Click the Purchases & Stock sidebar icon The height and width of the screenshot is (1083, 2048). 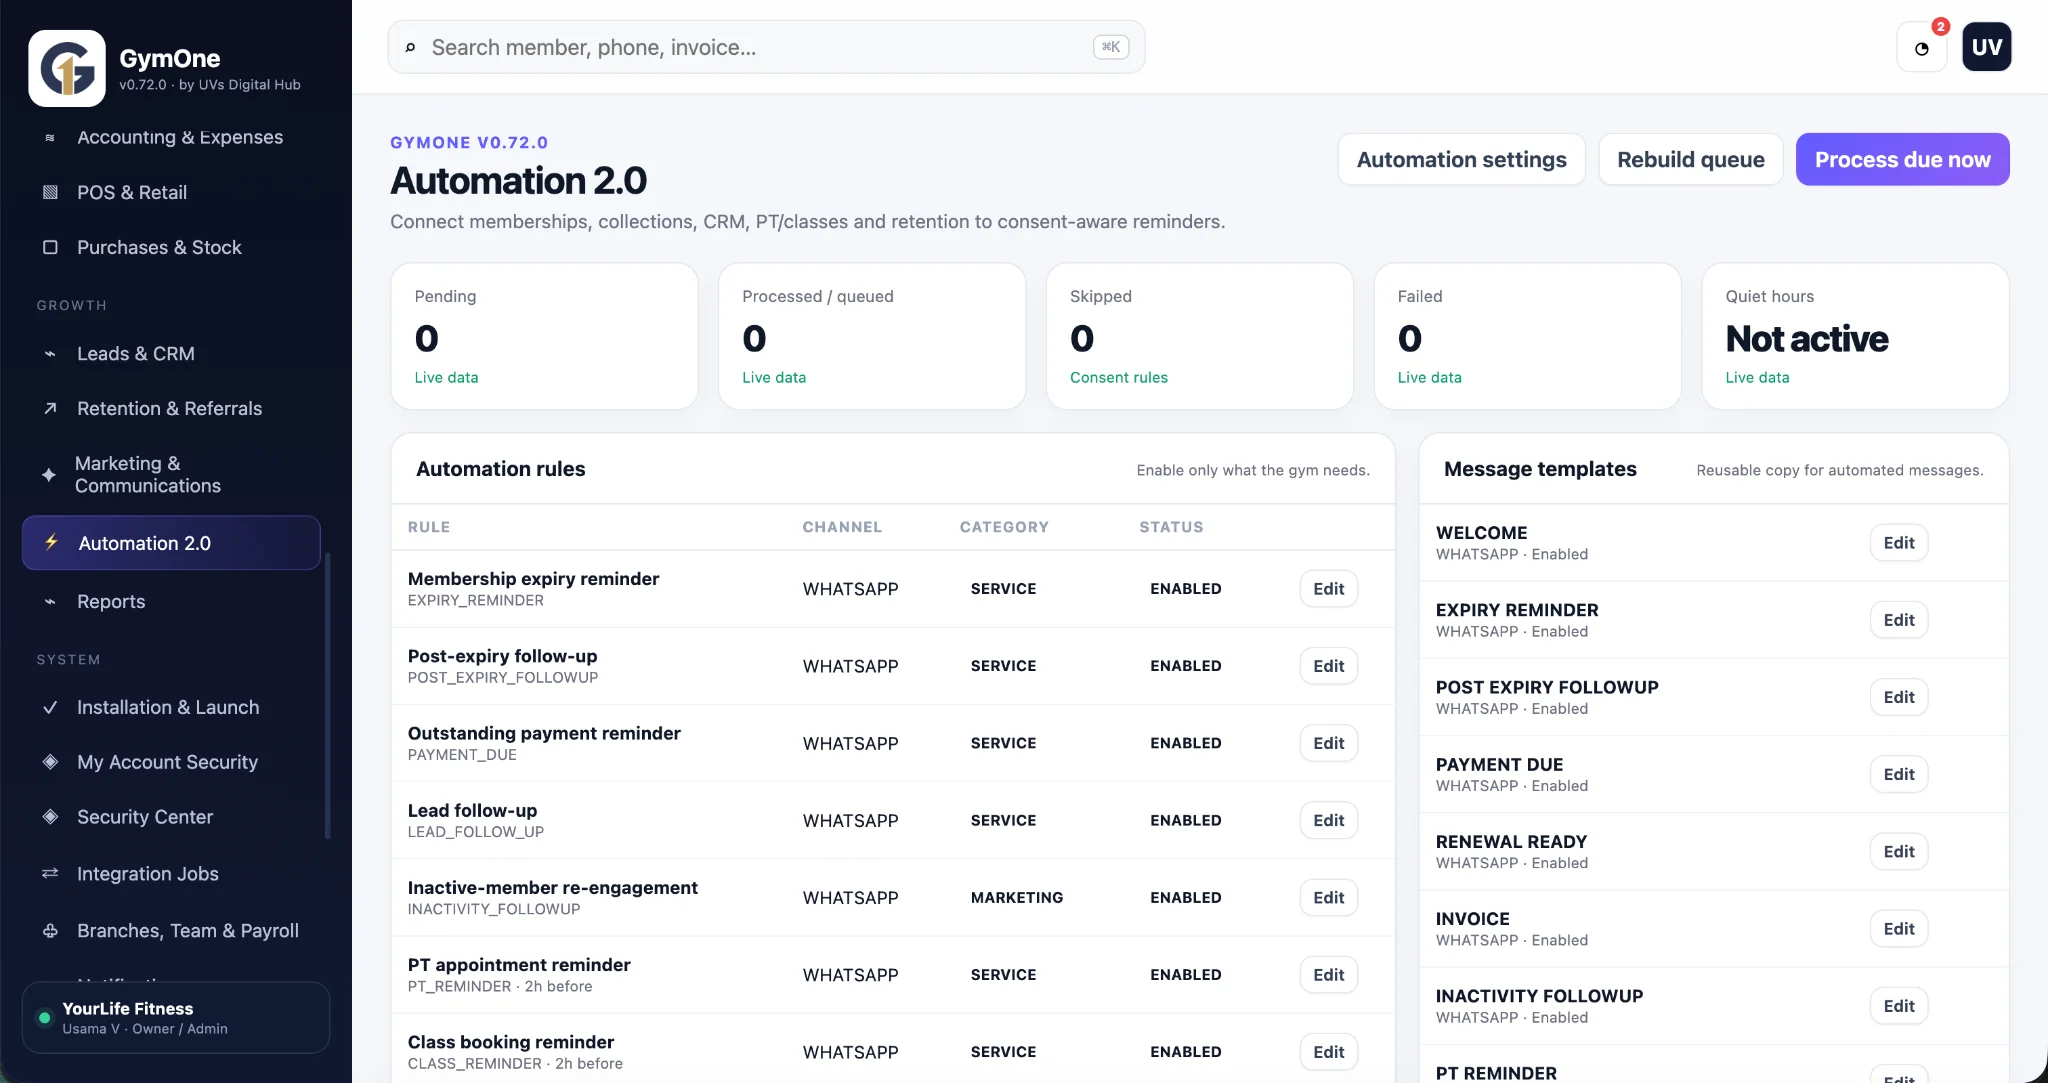pyautogui.click(x=50, y=247)
